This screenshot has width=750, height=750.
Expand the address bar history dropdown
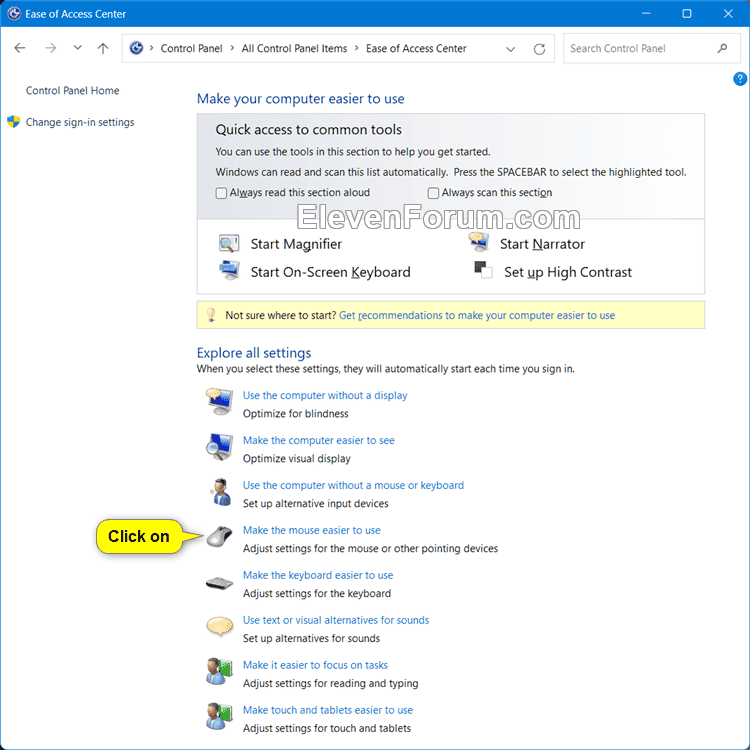pyautogui.click(x=510, y=49)
